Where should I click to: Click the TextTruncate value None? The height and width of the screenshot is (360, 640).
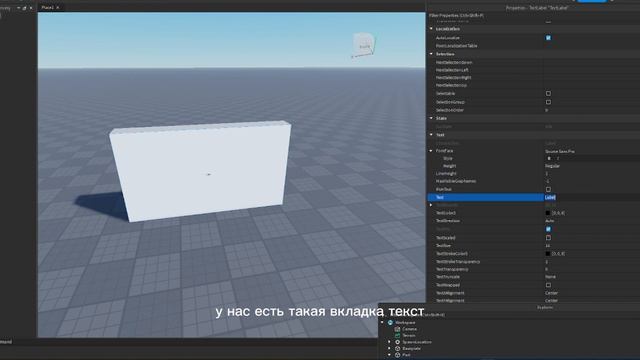tap(550, 277)
